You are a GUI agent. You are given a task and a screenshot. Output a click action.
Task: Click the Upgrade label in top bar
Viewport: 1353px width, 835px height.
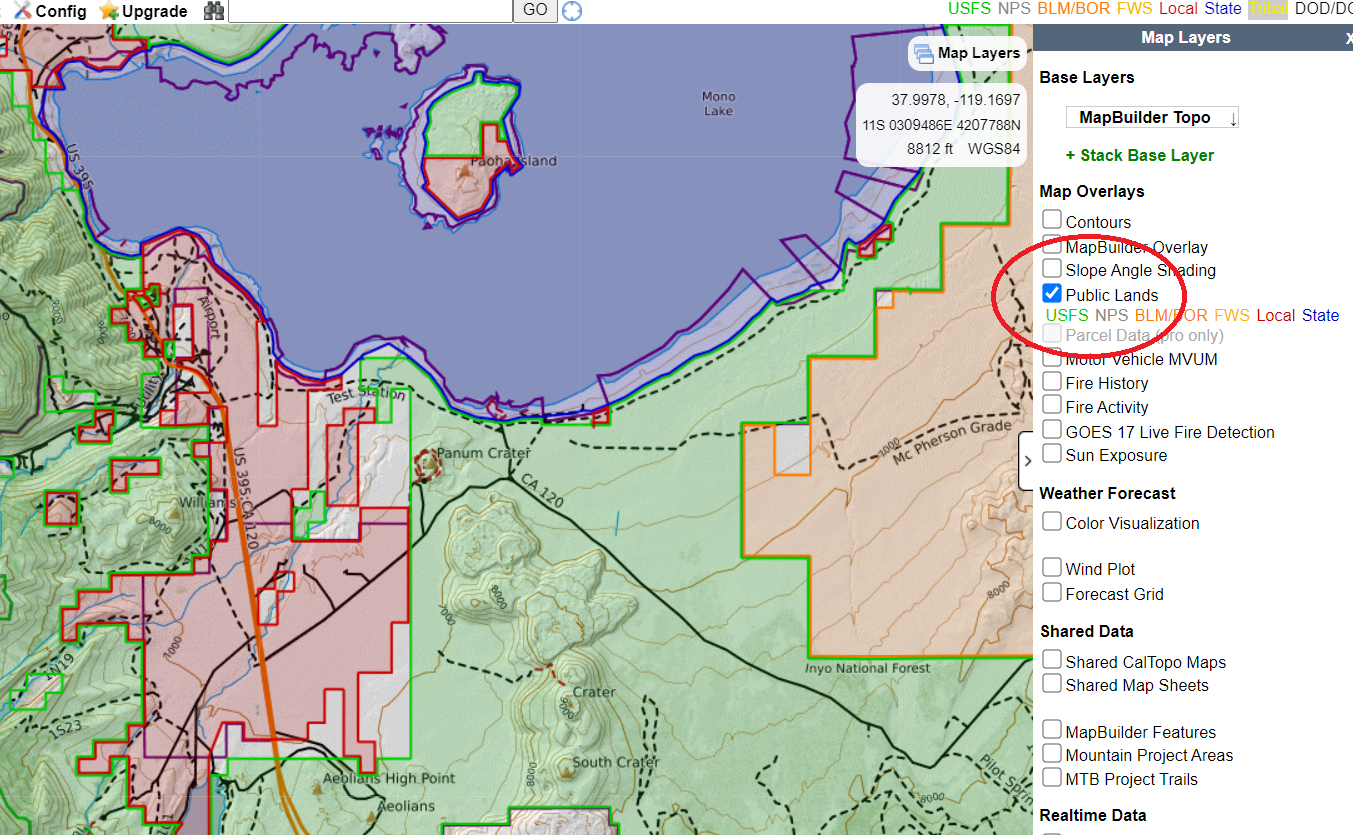(x=155, y=12)
